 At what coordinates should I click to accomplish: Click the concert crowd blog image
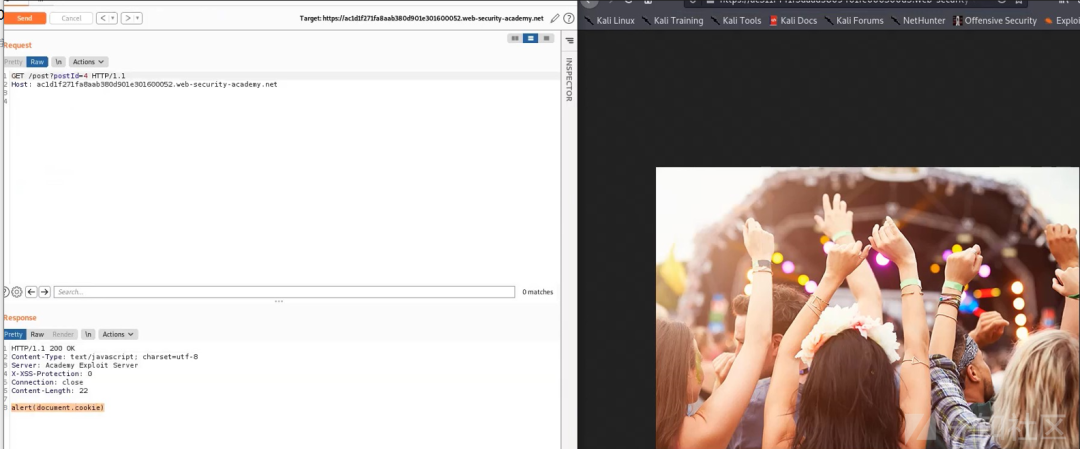(x=868, y=308)
